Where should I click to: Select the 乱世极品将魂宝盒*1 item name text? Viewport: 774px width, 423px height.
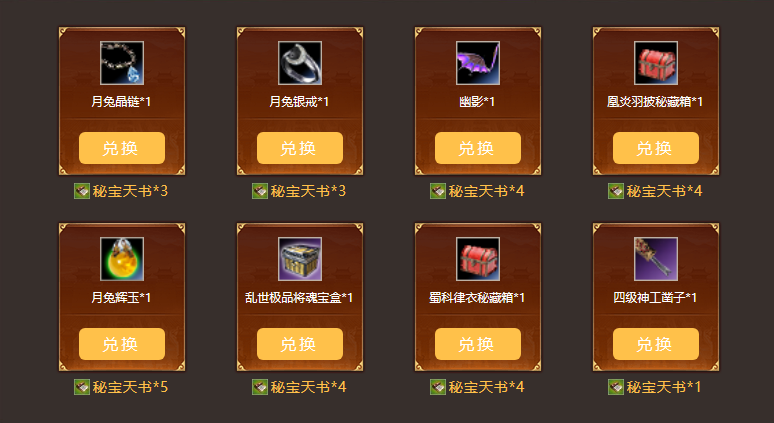[299, 298]
